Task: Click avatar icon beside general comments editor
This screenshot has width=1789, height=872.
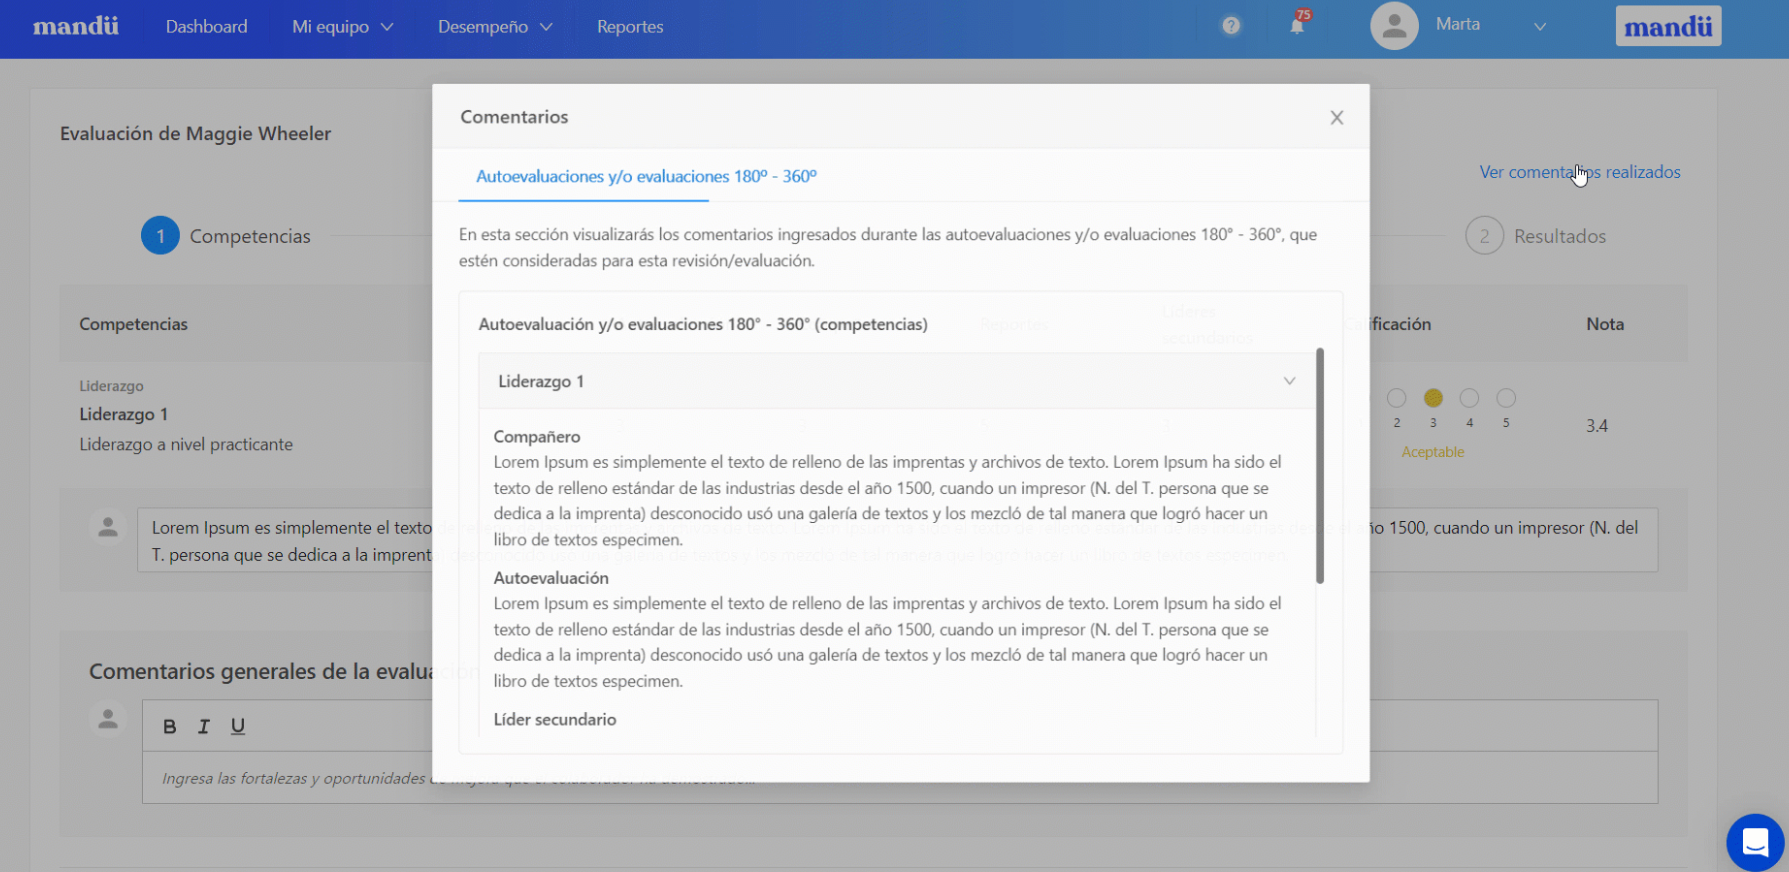Action: pos(108,719)
